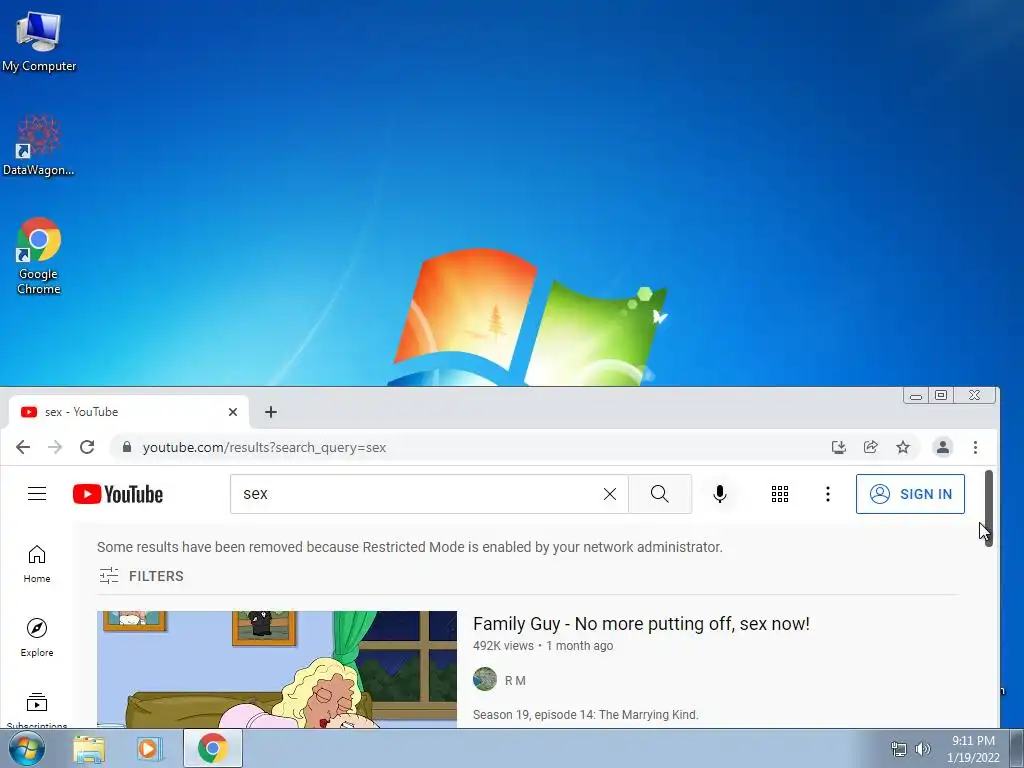
Task: Start voice search with microphone
Action: (720, 494)
